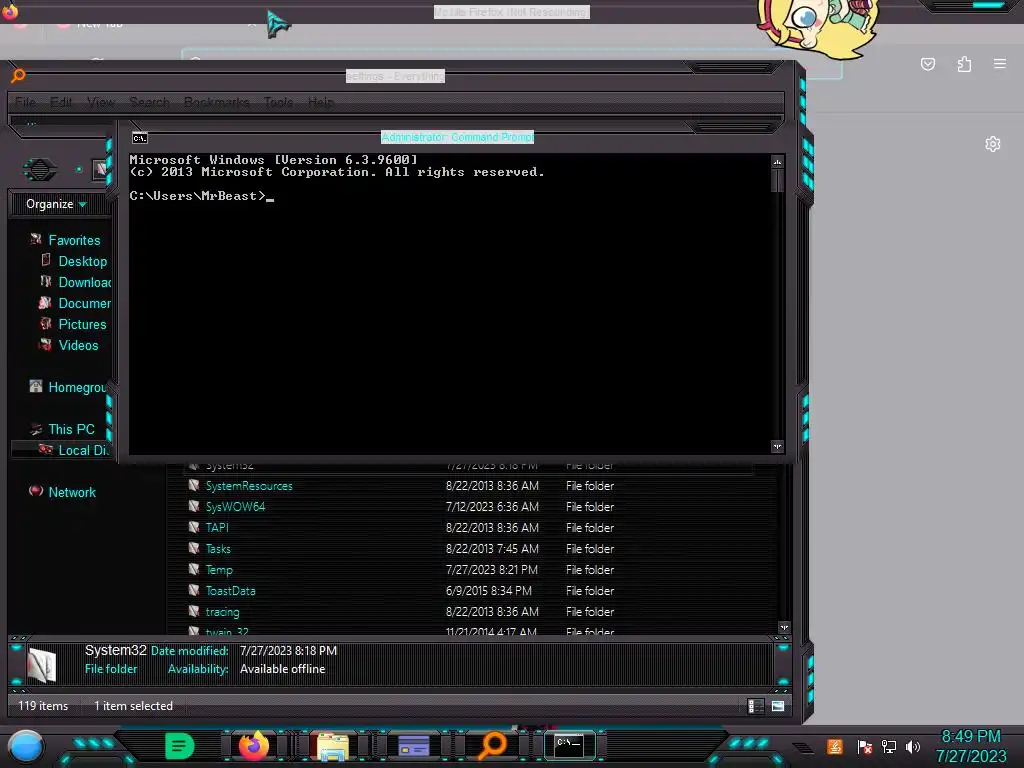Click the taskbar clock 8:49 PM
This screenshot has width=1024, height=768.
(971, 737)
